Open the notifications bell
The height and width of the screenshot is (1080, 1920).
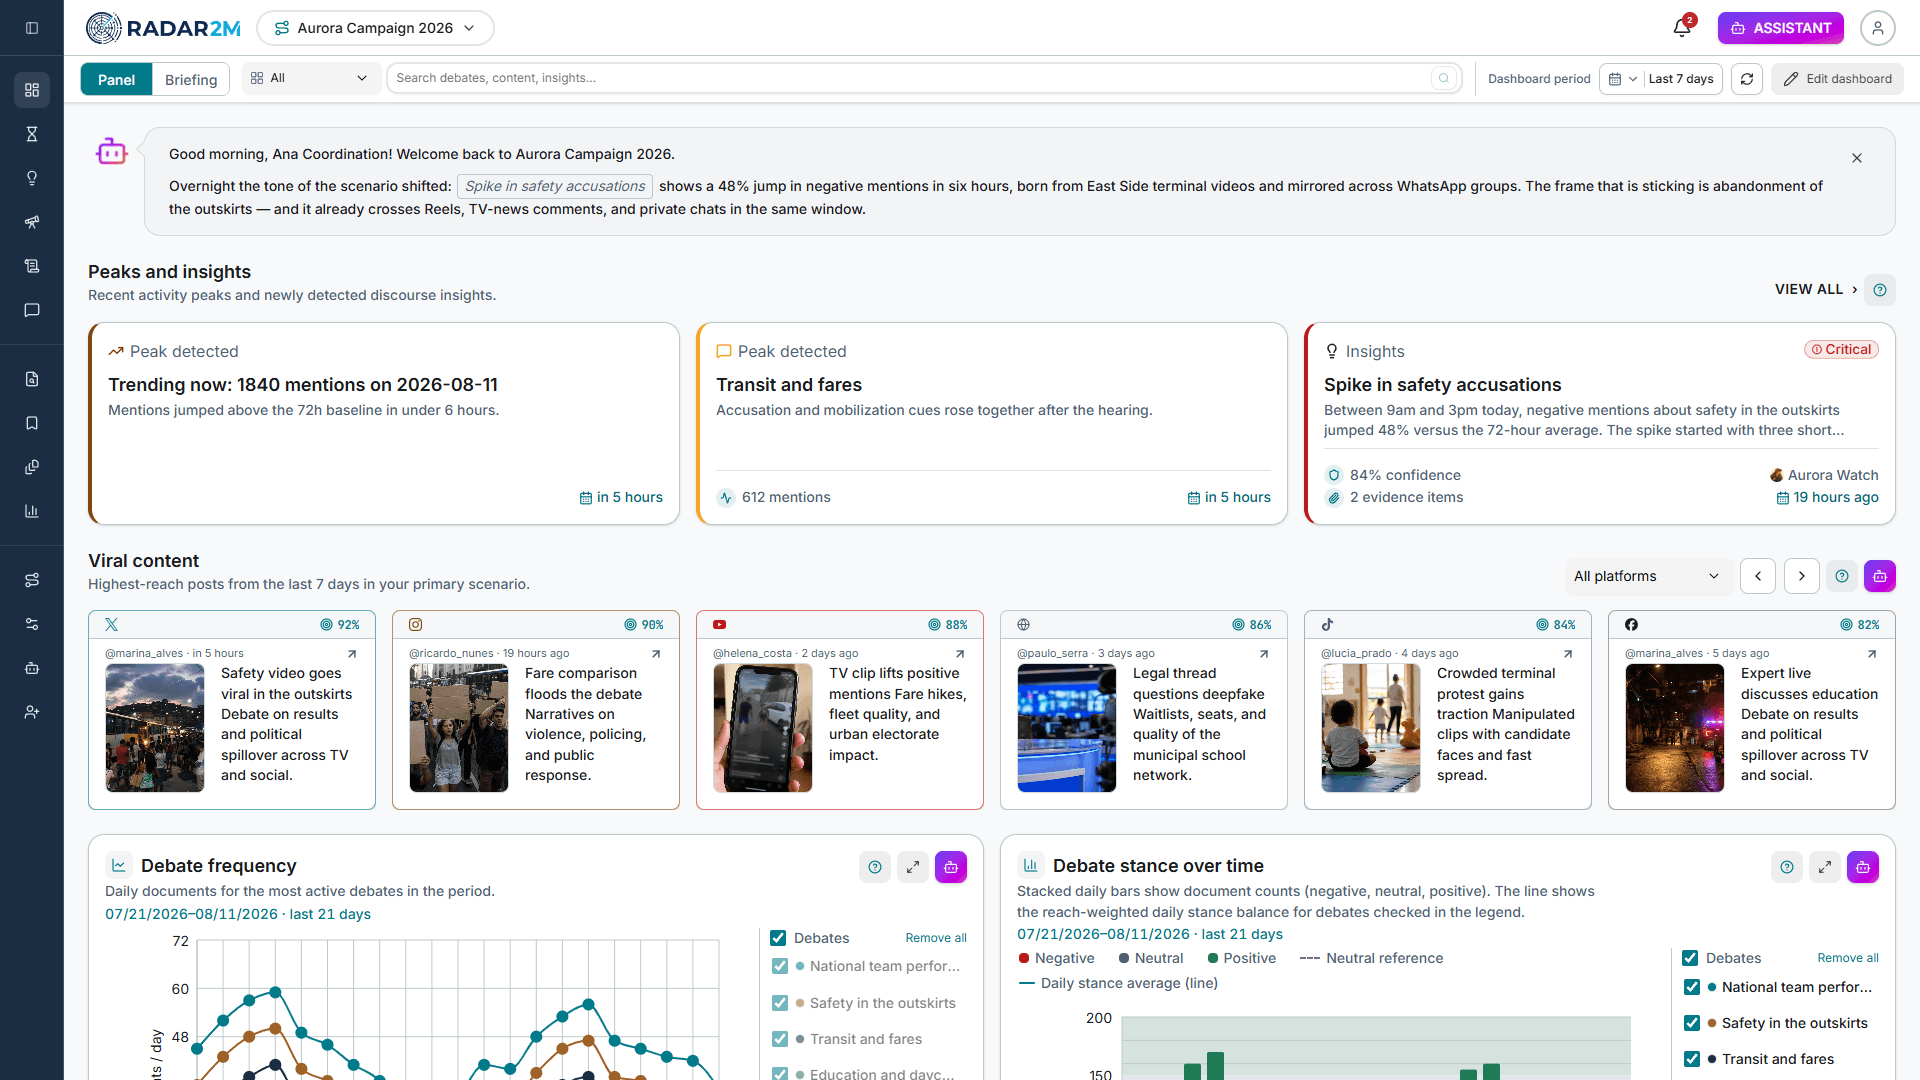pos(1683,28)
